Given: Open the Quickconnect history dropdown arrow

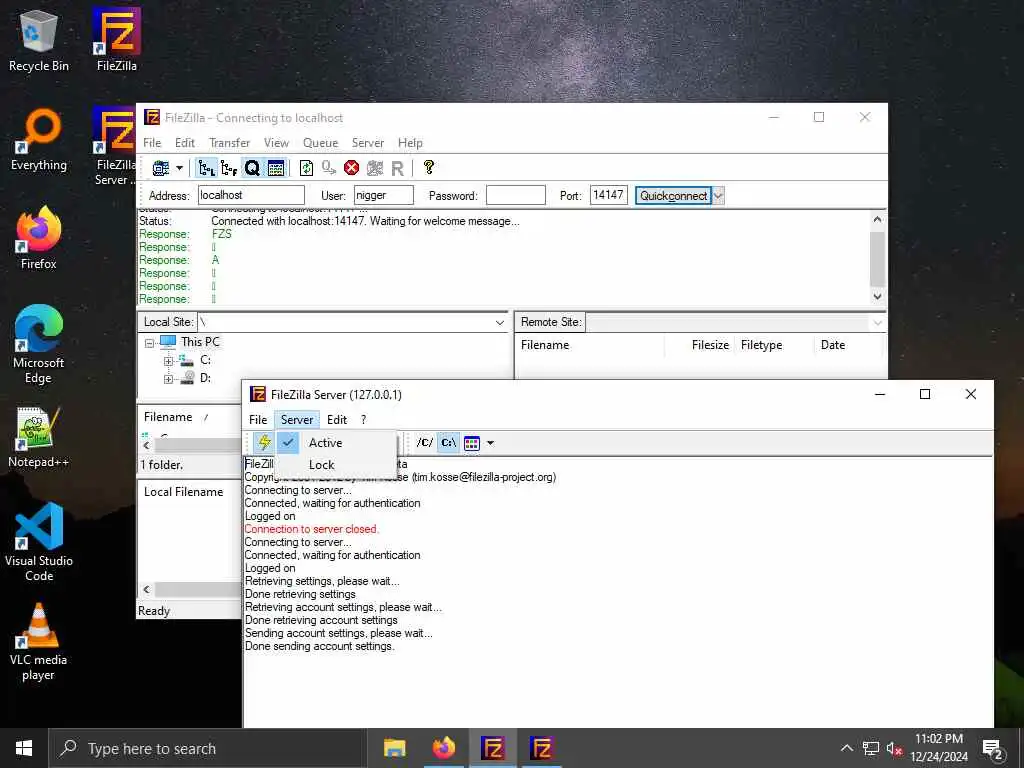Looking at the screenshot, I should [718, 195].
